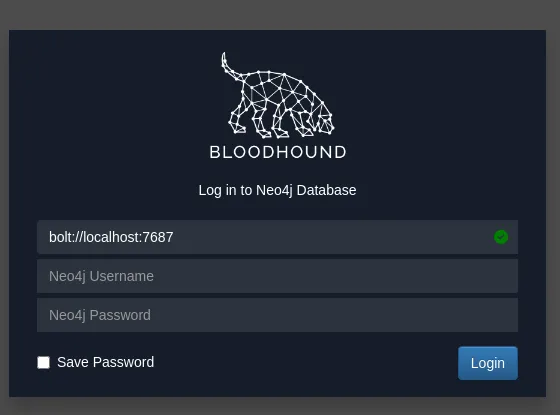This screenshot has height=415, width=560.
Task: Click the "Password" placeholder word in password field
Action: (x=120, y=315)
